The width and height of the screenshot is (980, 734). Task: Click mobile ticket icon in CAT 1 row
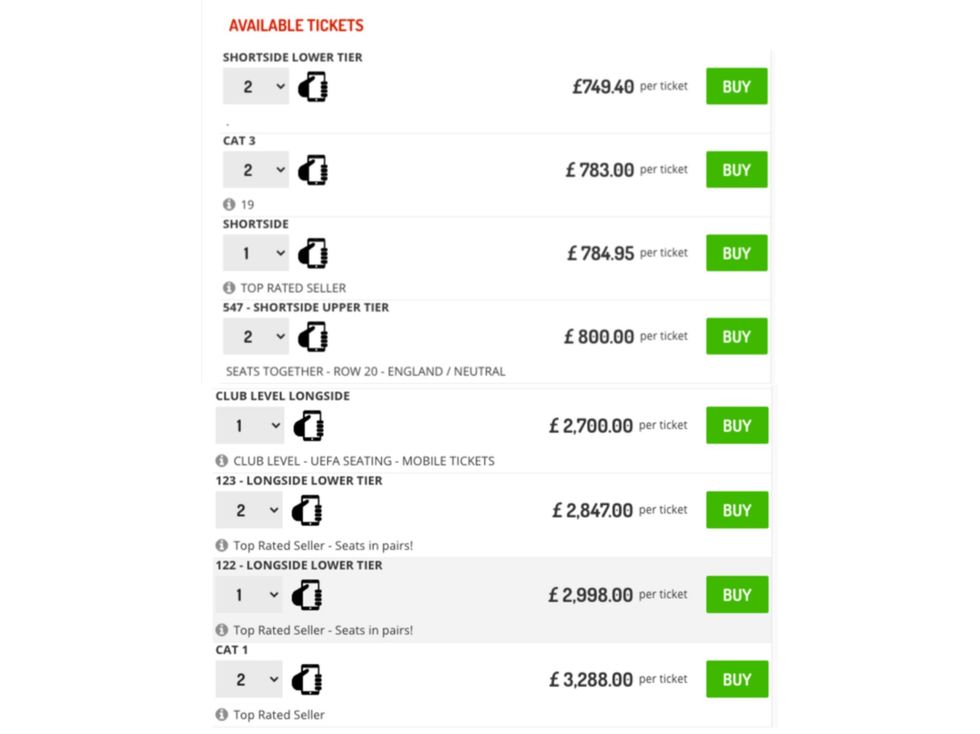pos(307,680)
